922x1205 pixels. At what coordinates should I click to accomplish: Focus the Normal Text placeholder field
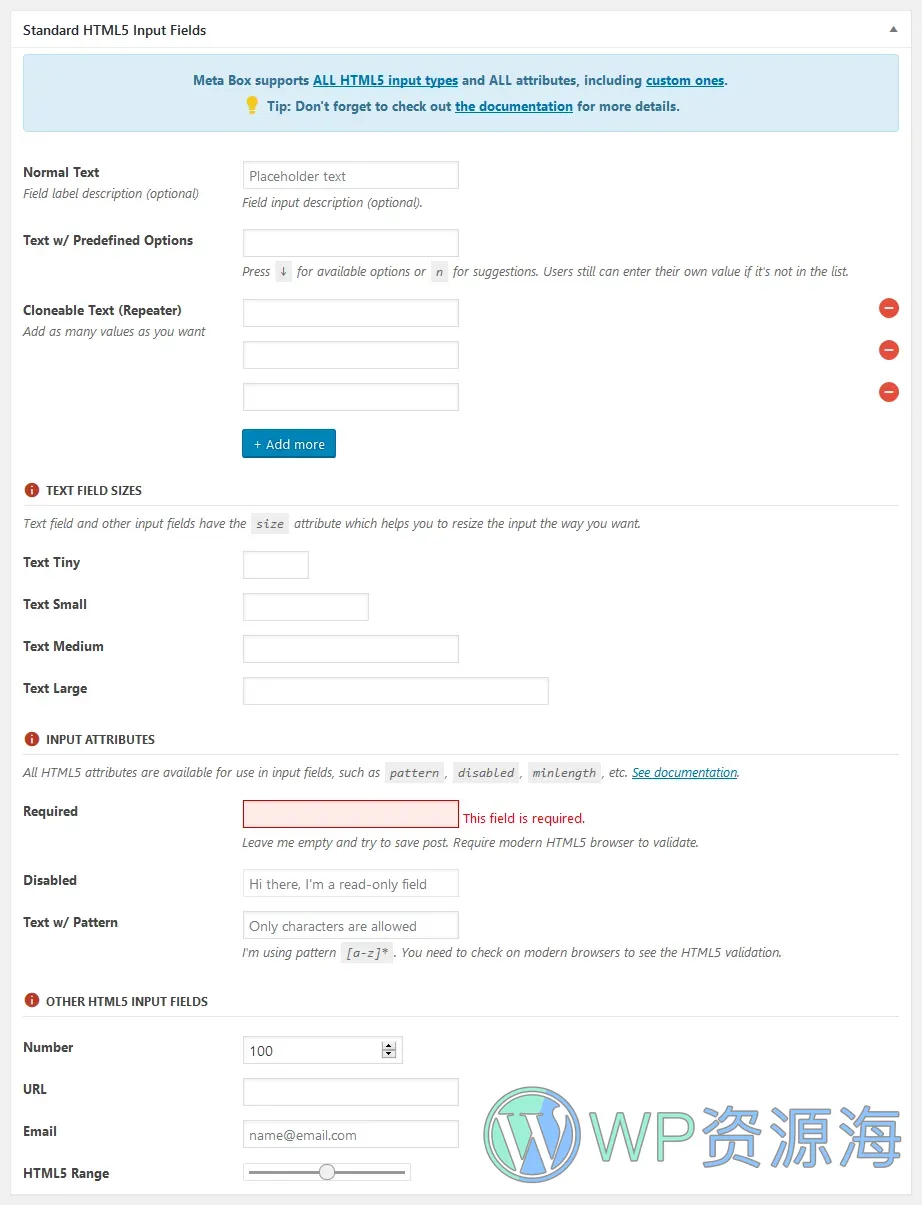[x=350, y=176]
